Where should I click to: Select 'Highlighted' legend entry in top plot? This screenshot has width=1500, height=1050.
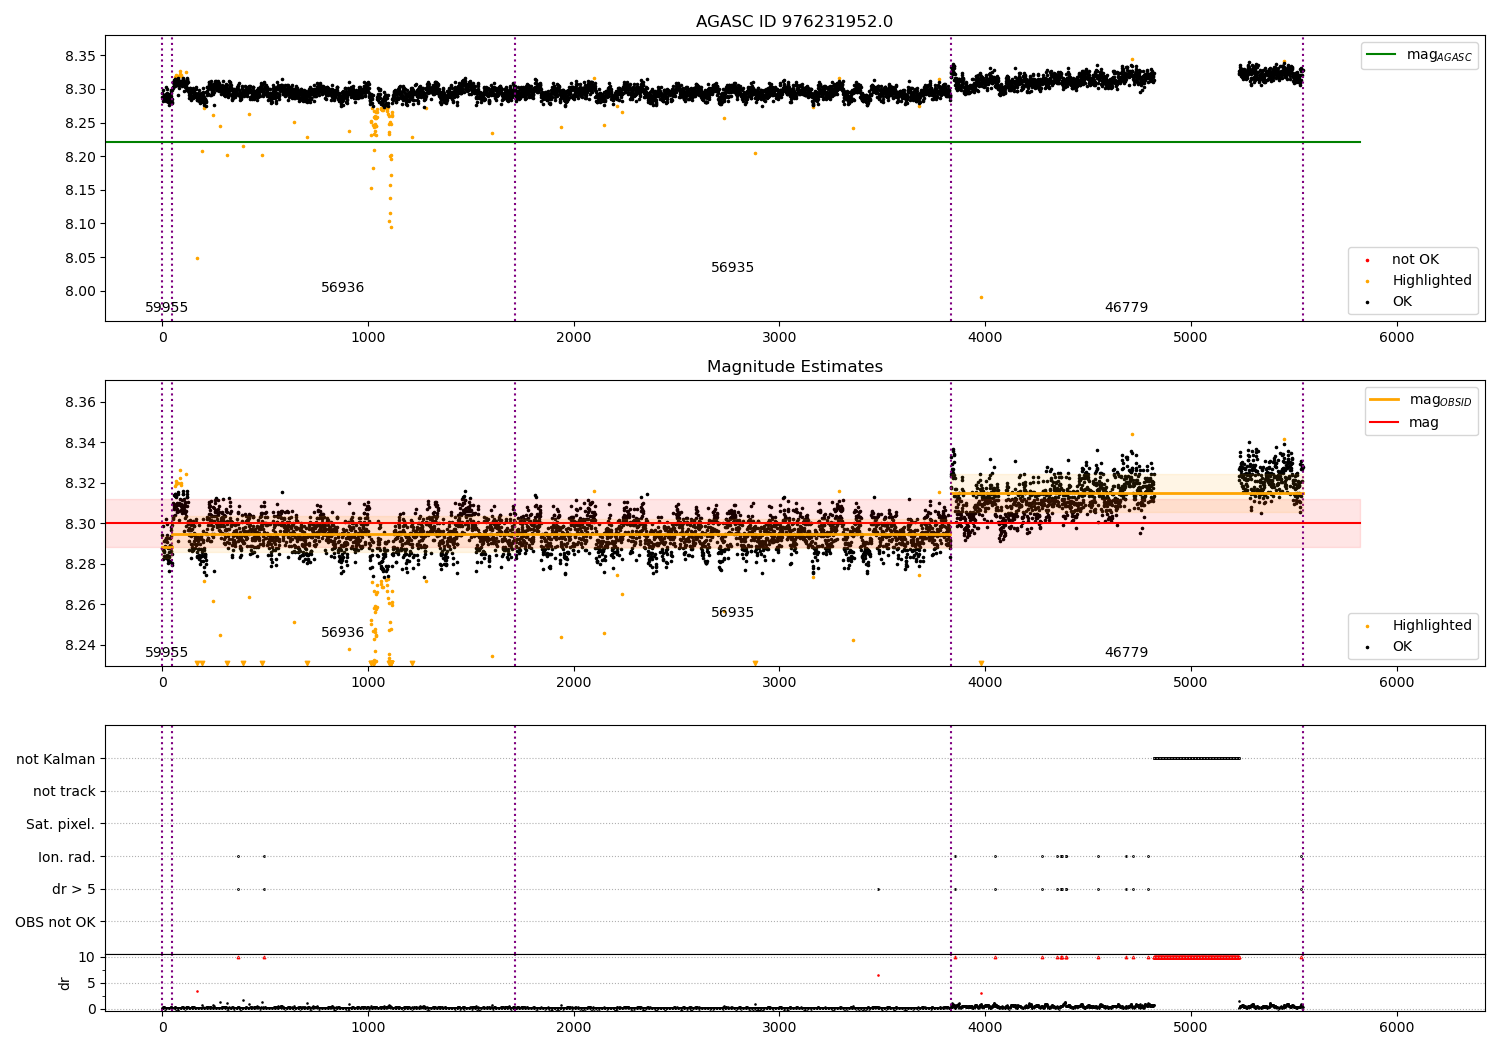click(1431, 281)
